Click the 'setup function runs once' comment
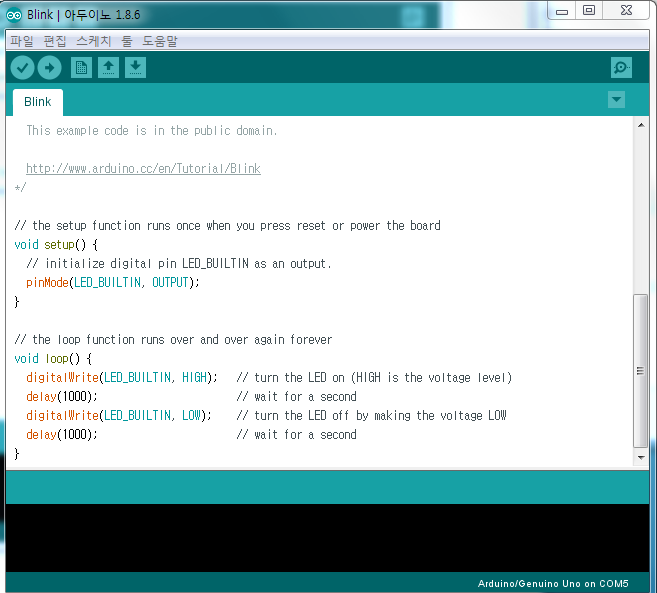The image size is (657, 593). click(228, 226)
